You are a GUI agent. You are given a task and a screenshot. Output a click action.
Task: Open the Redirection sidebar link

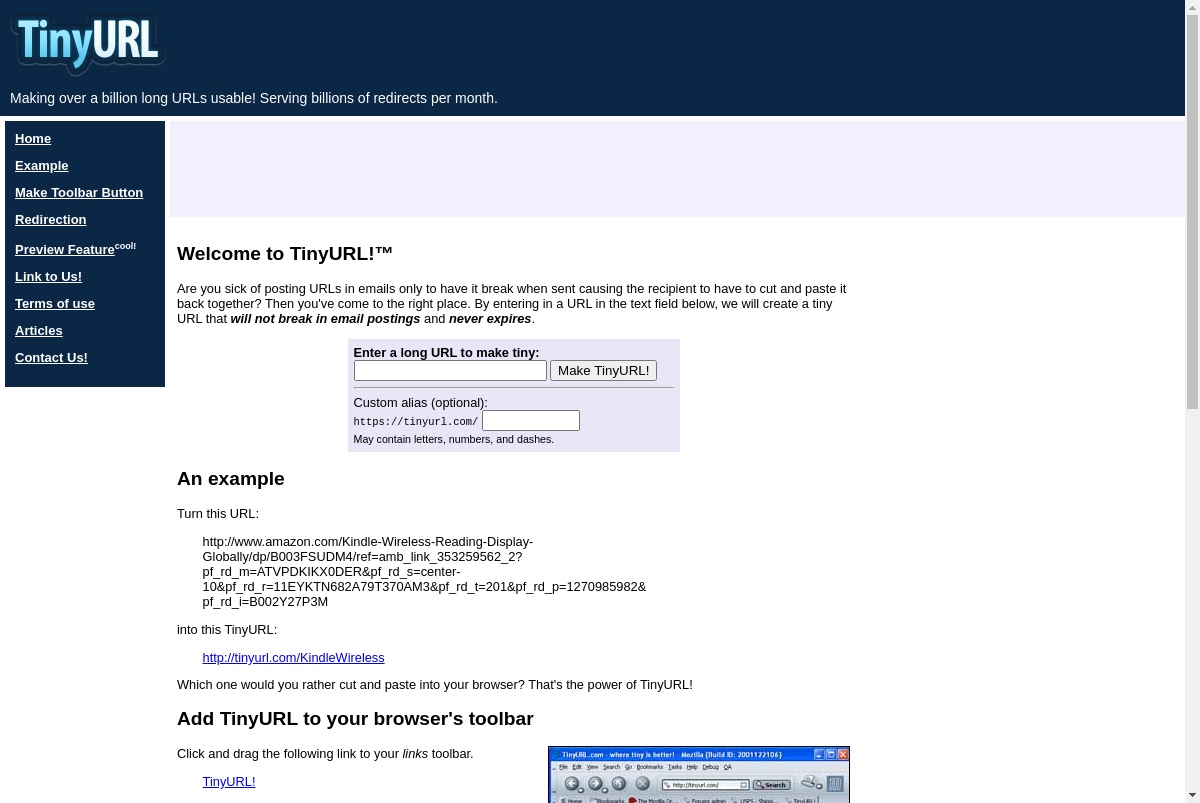click(x=51, y=219)
